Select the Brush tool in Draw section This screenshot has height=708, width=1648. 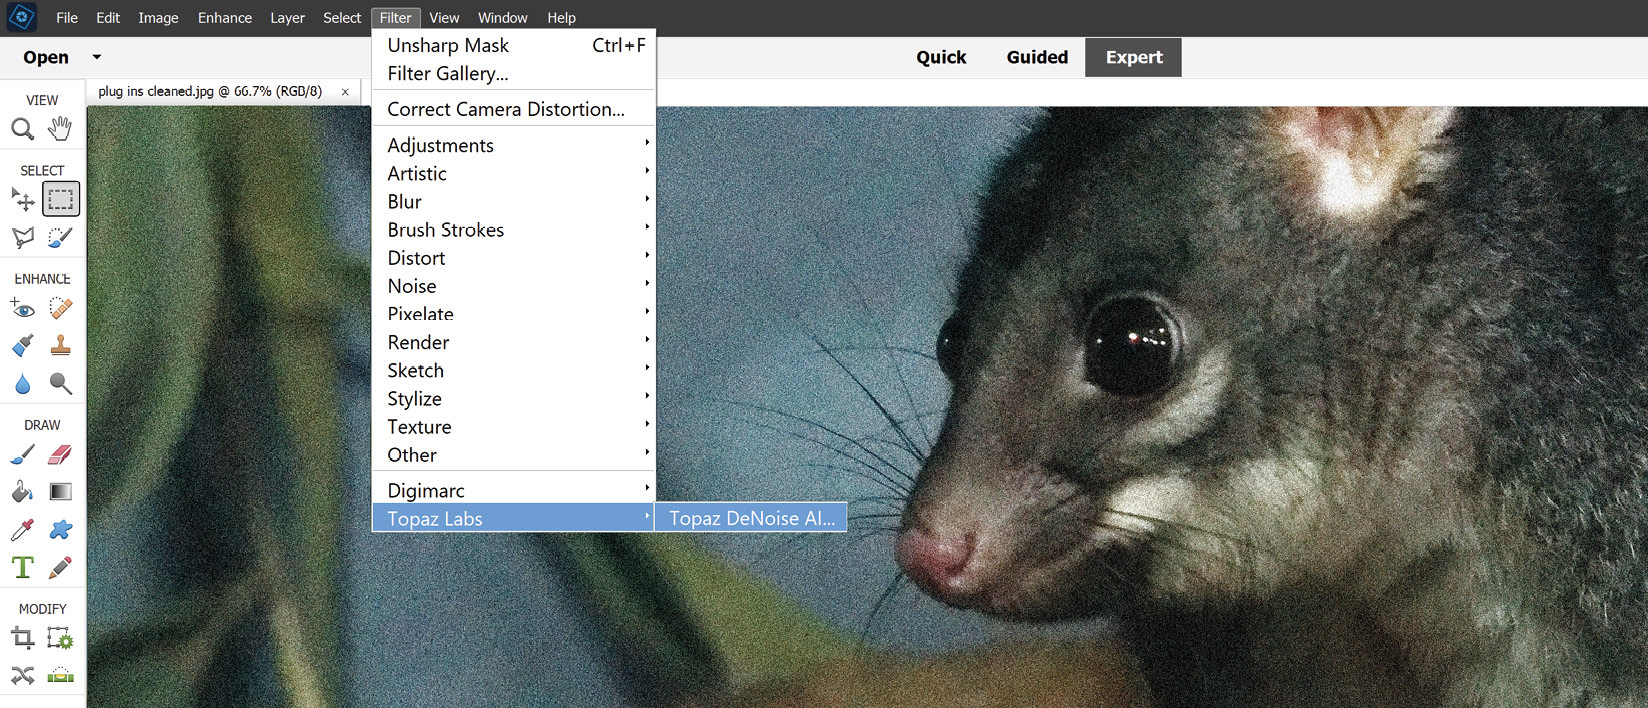[23, 455]
